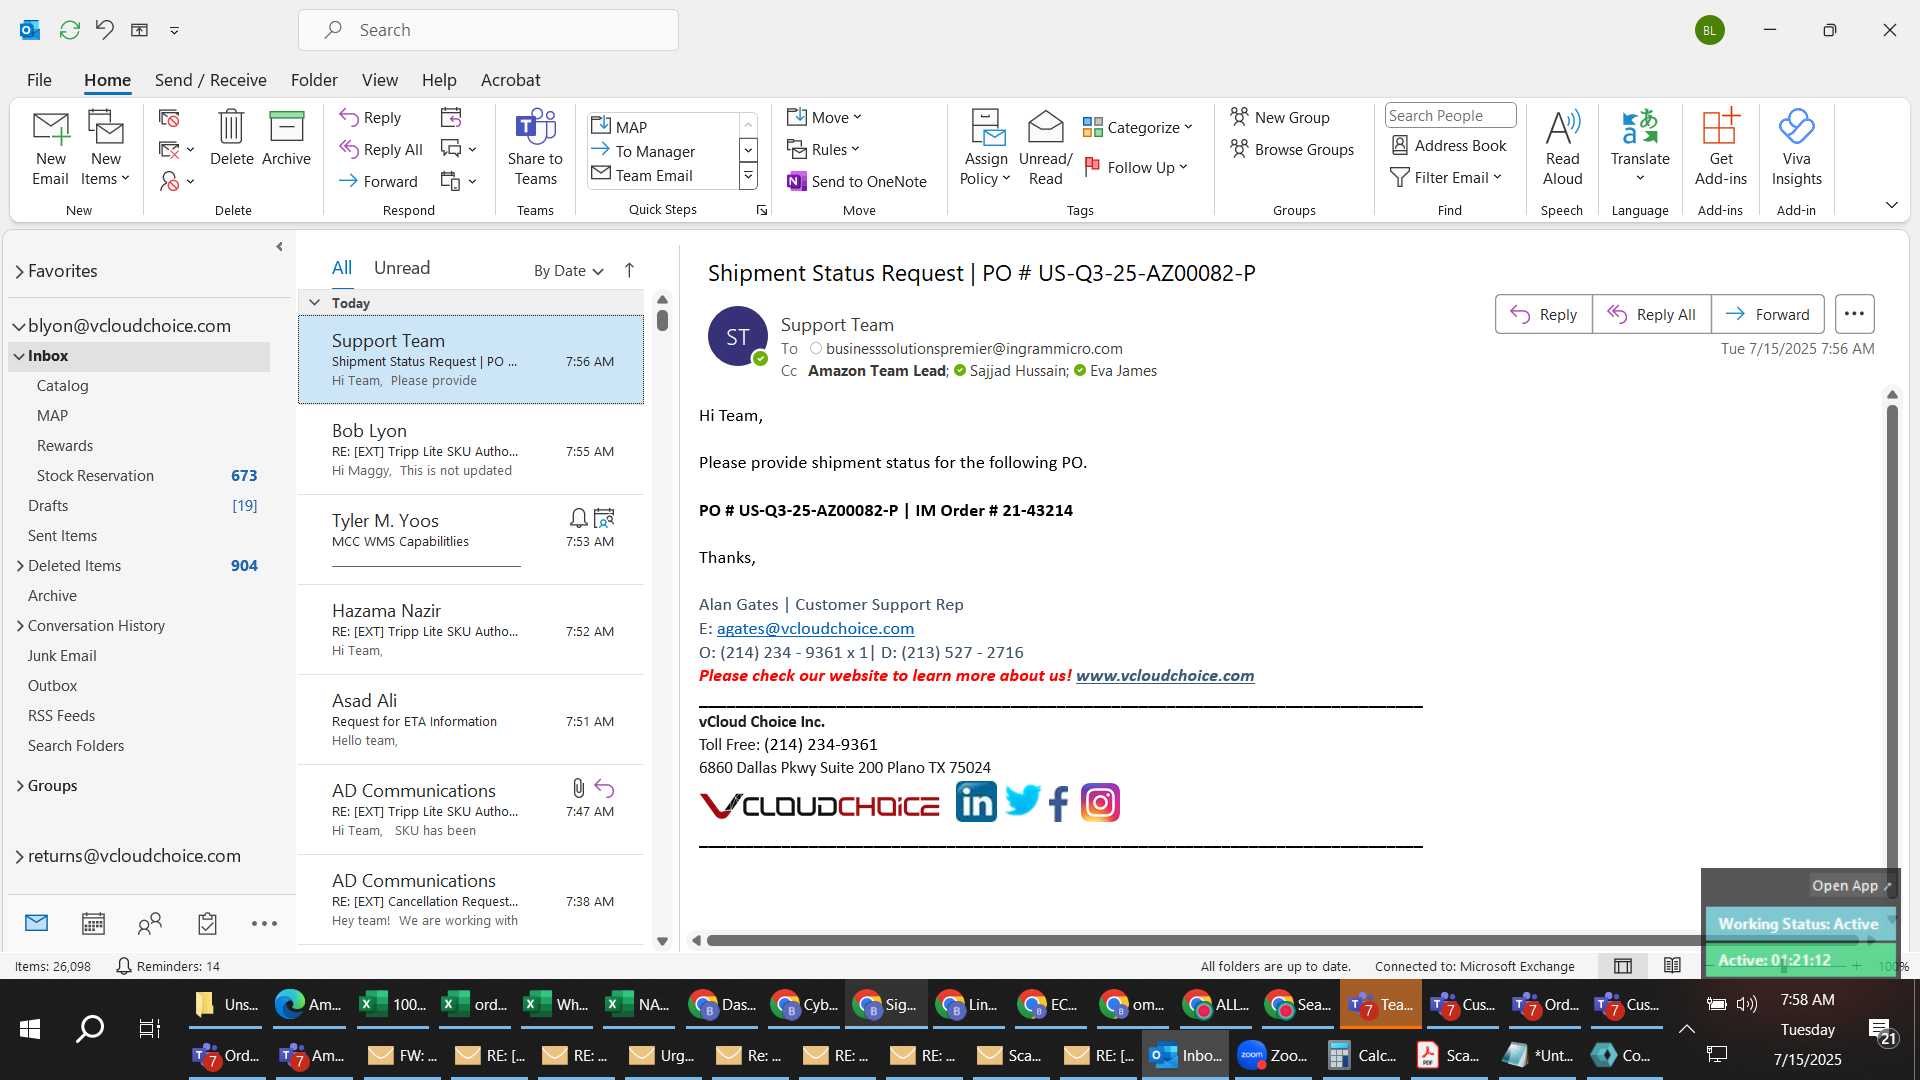Click Windows Start button
Screen dimensions: 1920x1080
(x=30, y=1028)
